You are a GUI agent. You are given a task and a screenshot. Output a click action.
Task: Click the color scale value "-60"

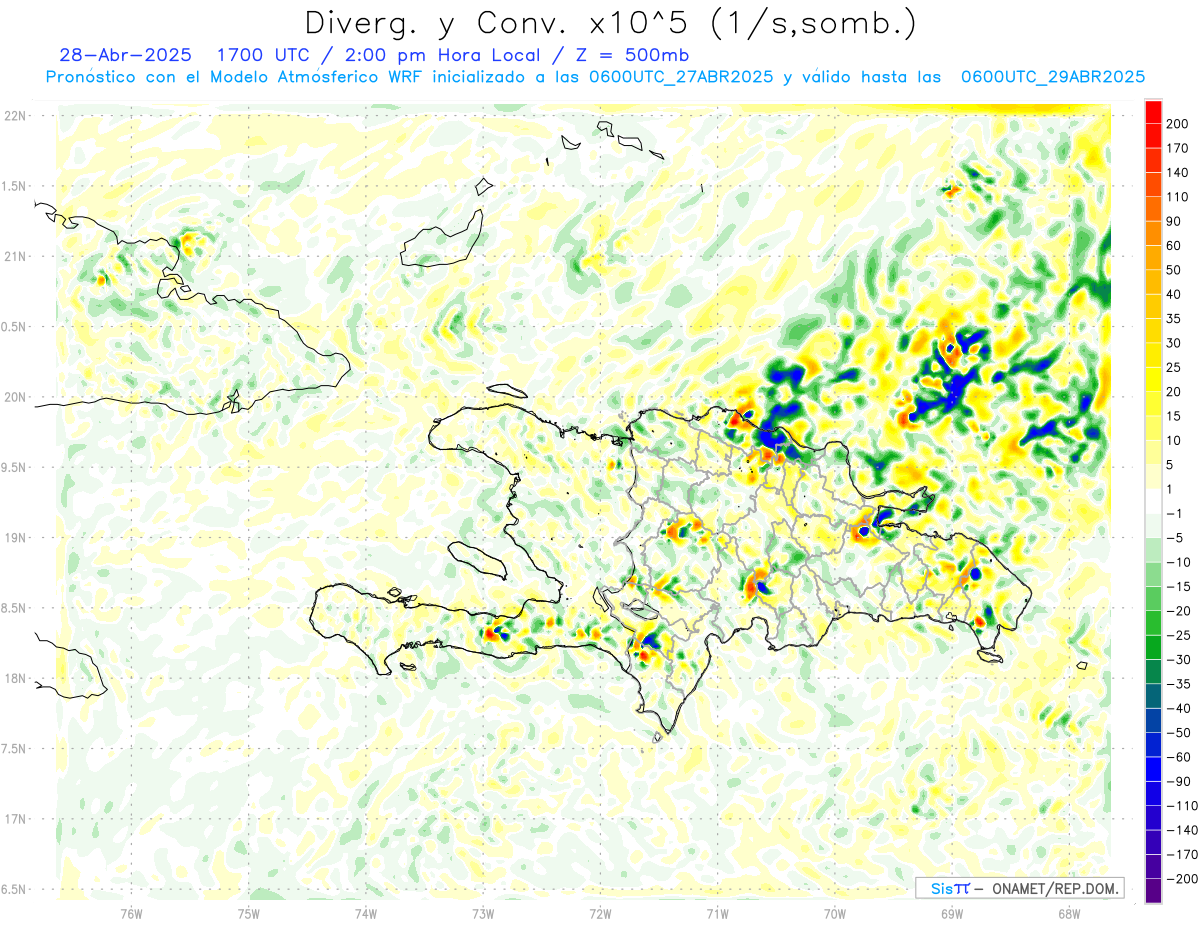click(x=1178, y=757)
